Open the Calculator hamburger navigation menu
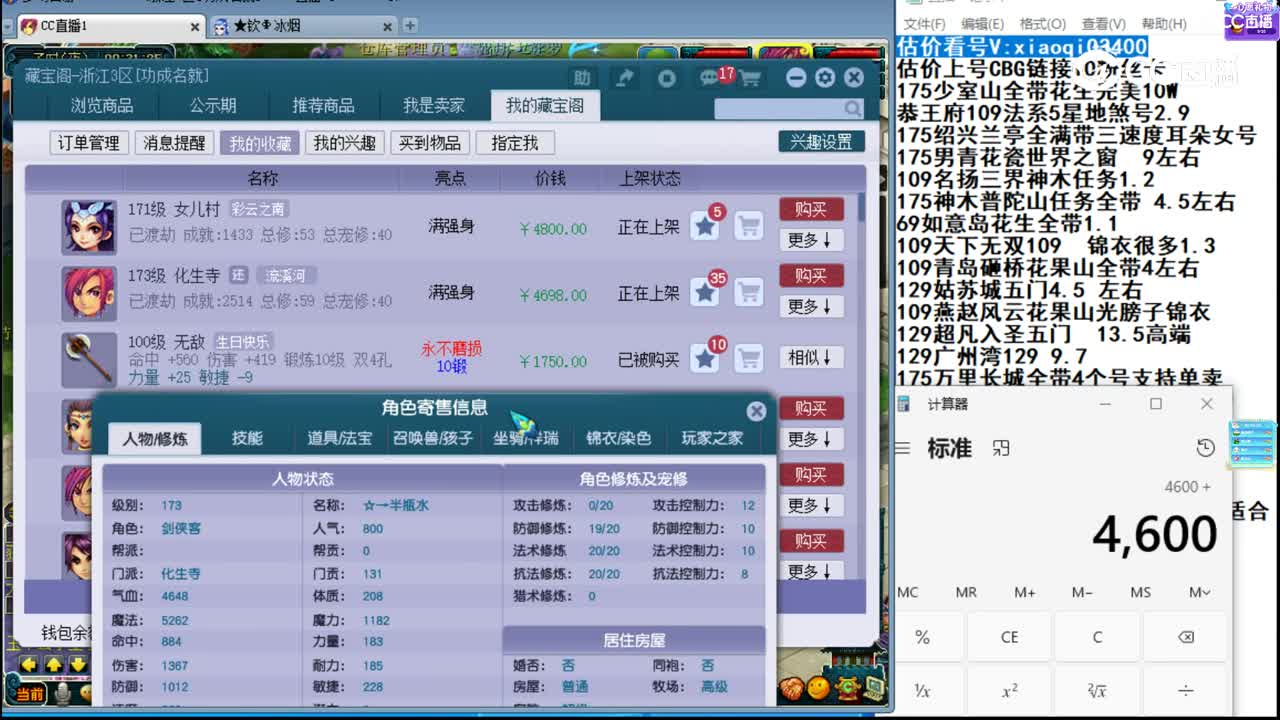The width and height of the screenshot is (1280, 720). point(903,448)
